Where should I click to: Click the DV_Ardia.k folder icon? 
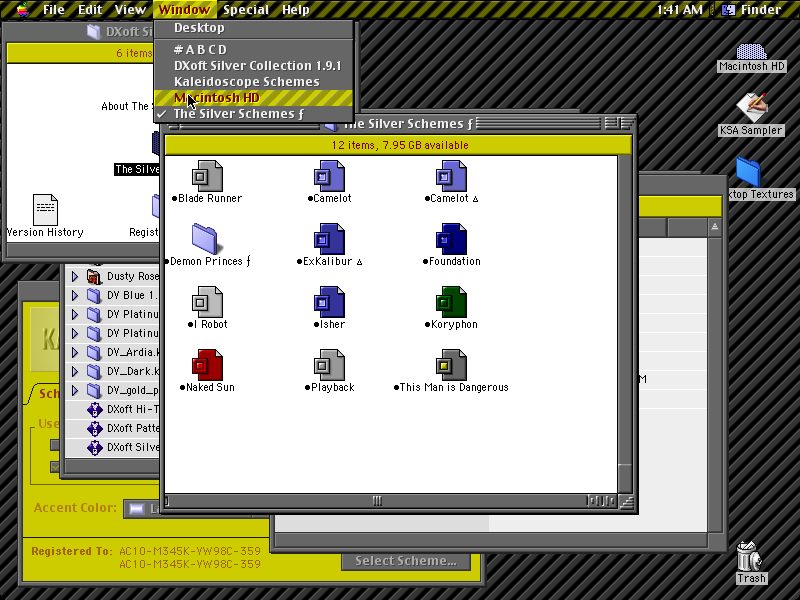point(94,353)
